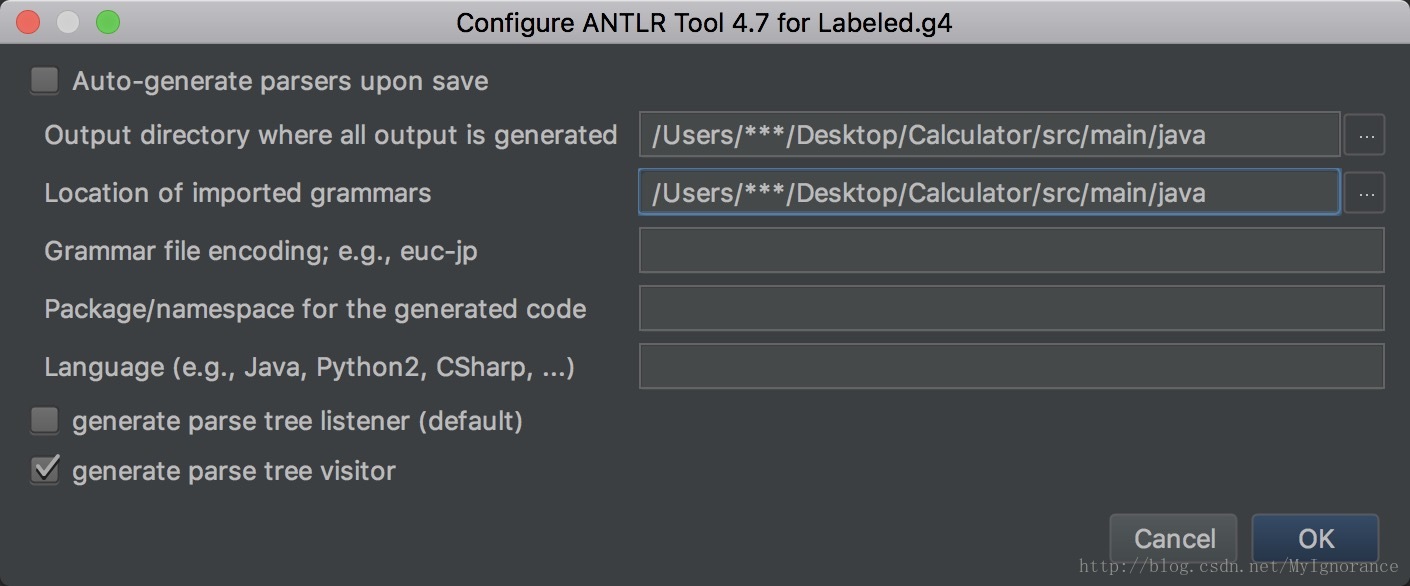Click the green zoom window button

point(107,22)
